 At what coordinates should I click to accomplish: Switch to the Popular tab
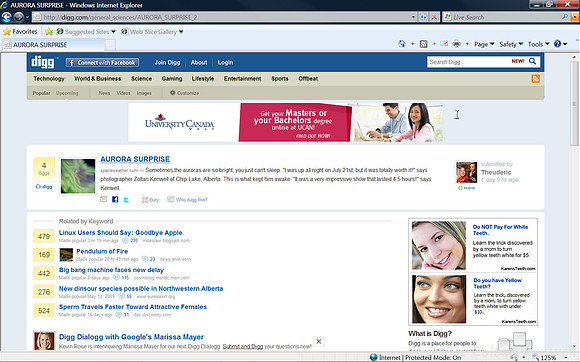click(41, 93)
